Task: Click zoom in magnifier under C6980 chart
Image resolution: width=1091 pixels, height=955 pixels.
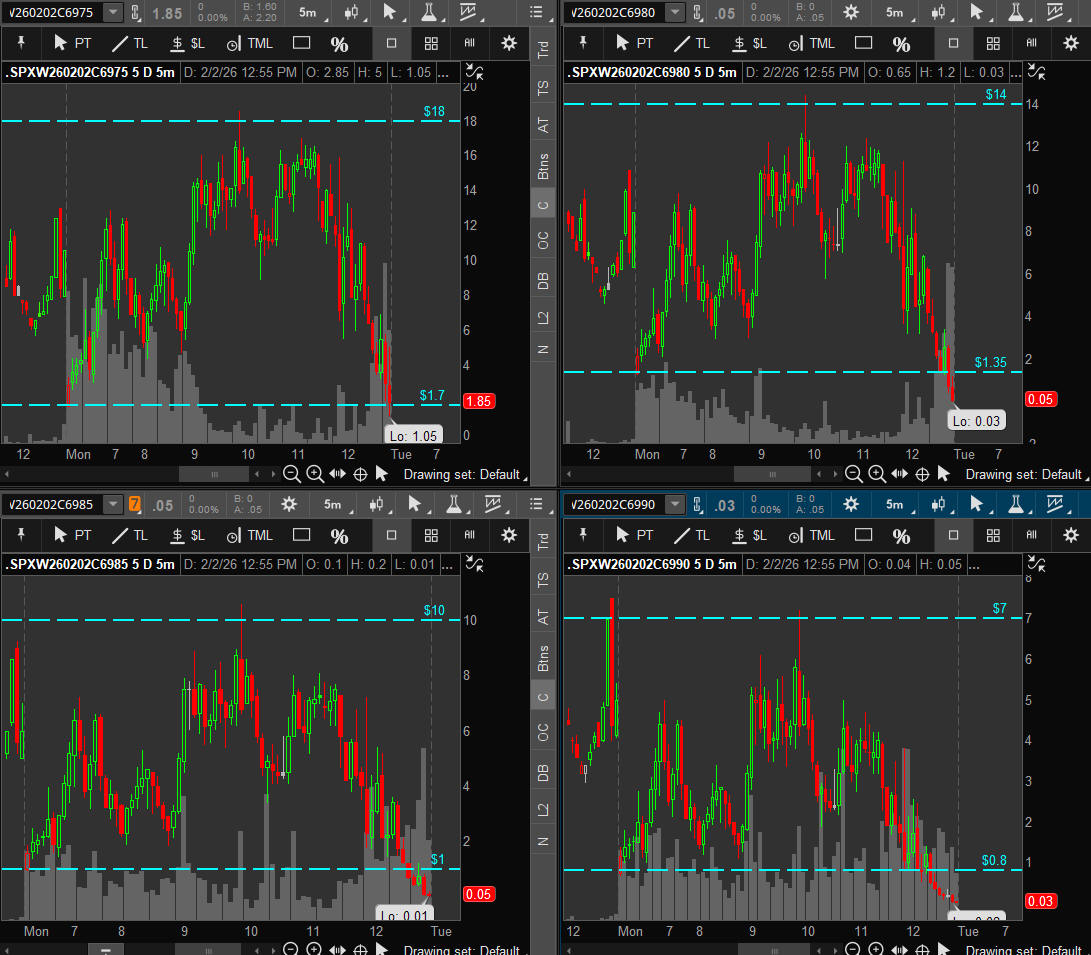Action: click(x=876, y=474)
